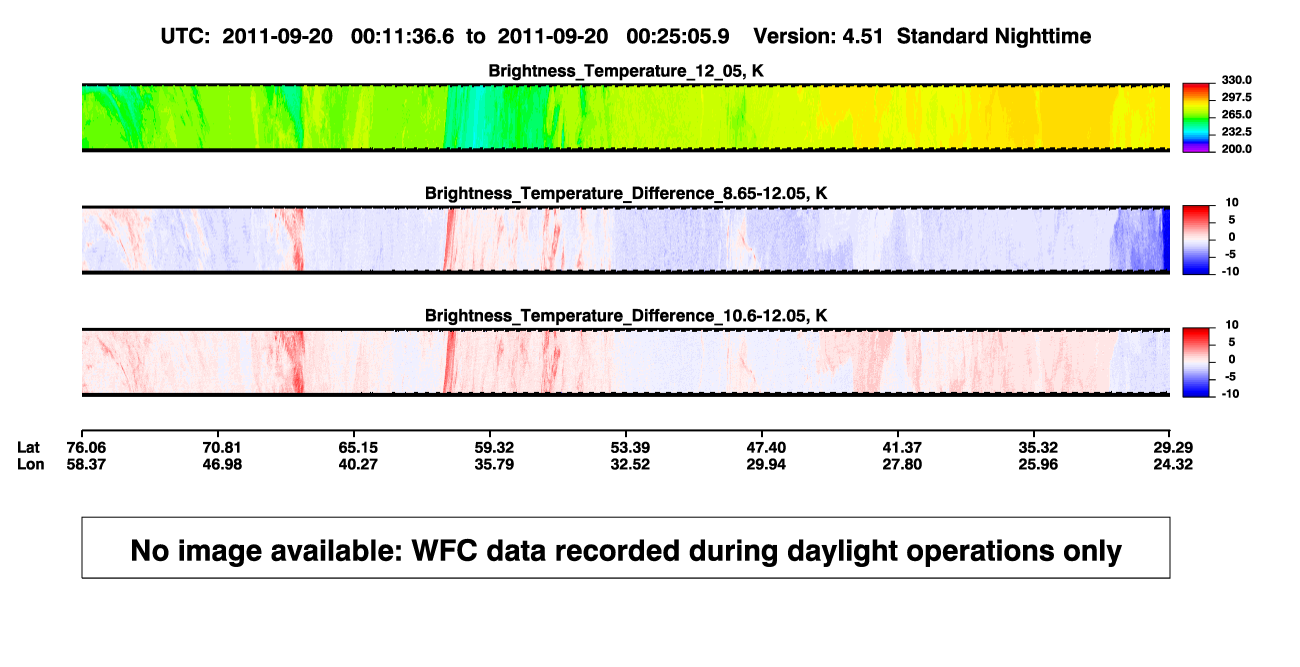Click the Brightness_Temperature_12_05 image strip

(625, 118)
